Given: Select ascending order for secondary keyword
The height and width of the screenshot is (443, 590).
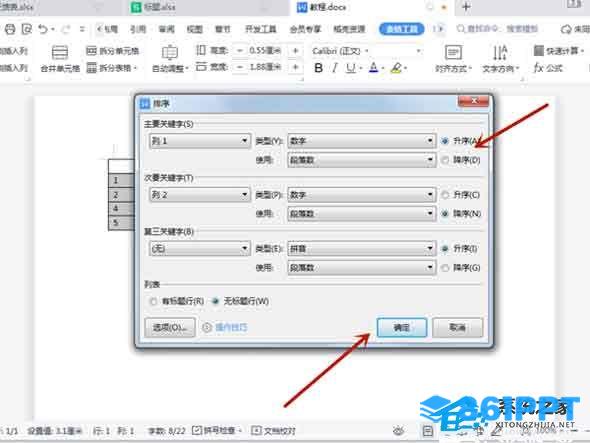Looking at the screenshot, I should tap(446, 195).
